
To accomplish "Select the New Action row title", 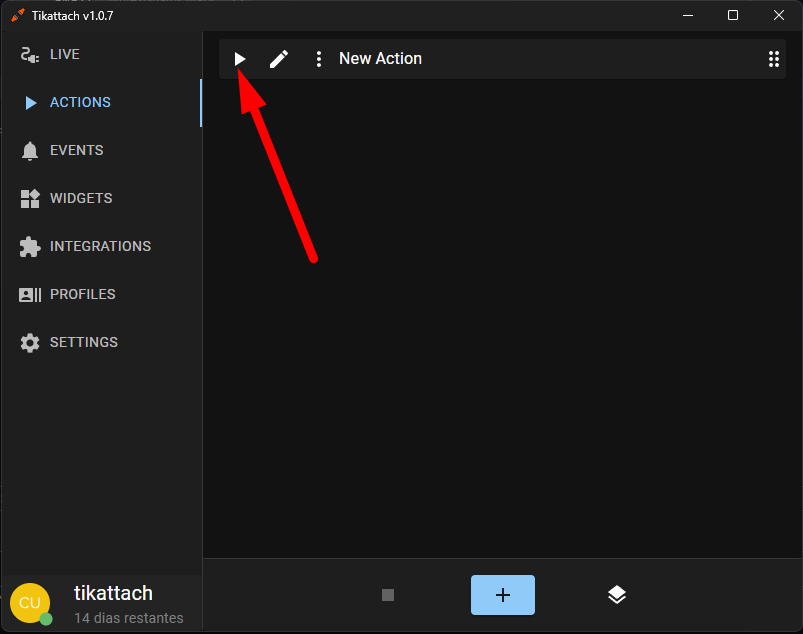I will (381, 58).
